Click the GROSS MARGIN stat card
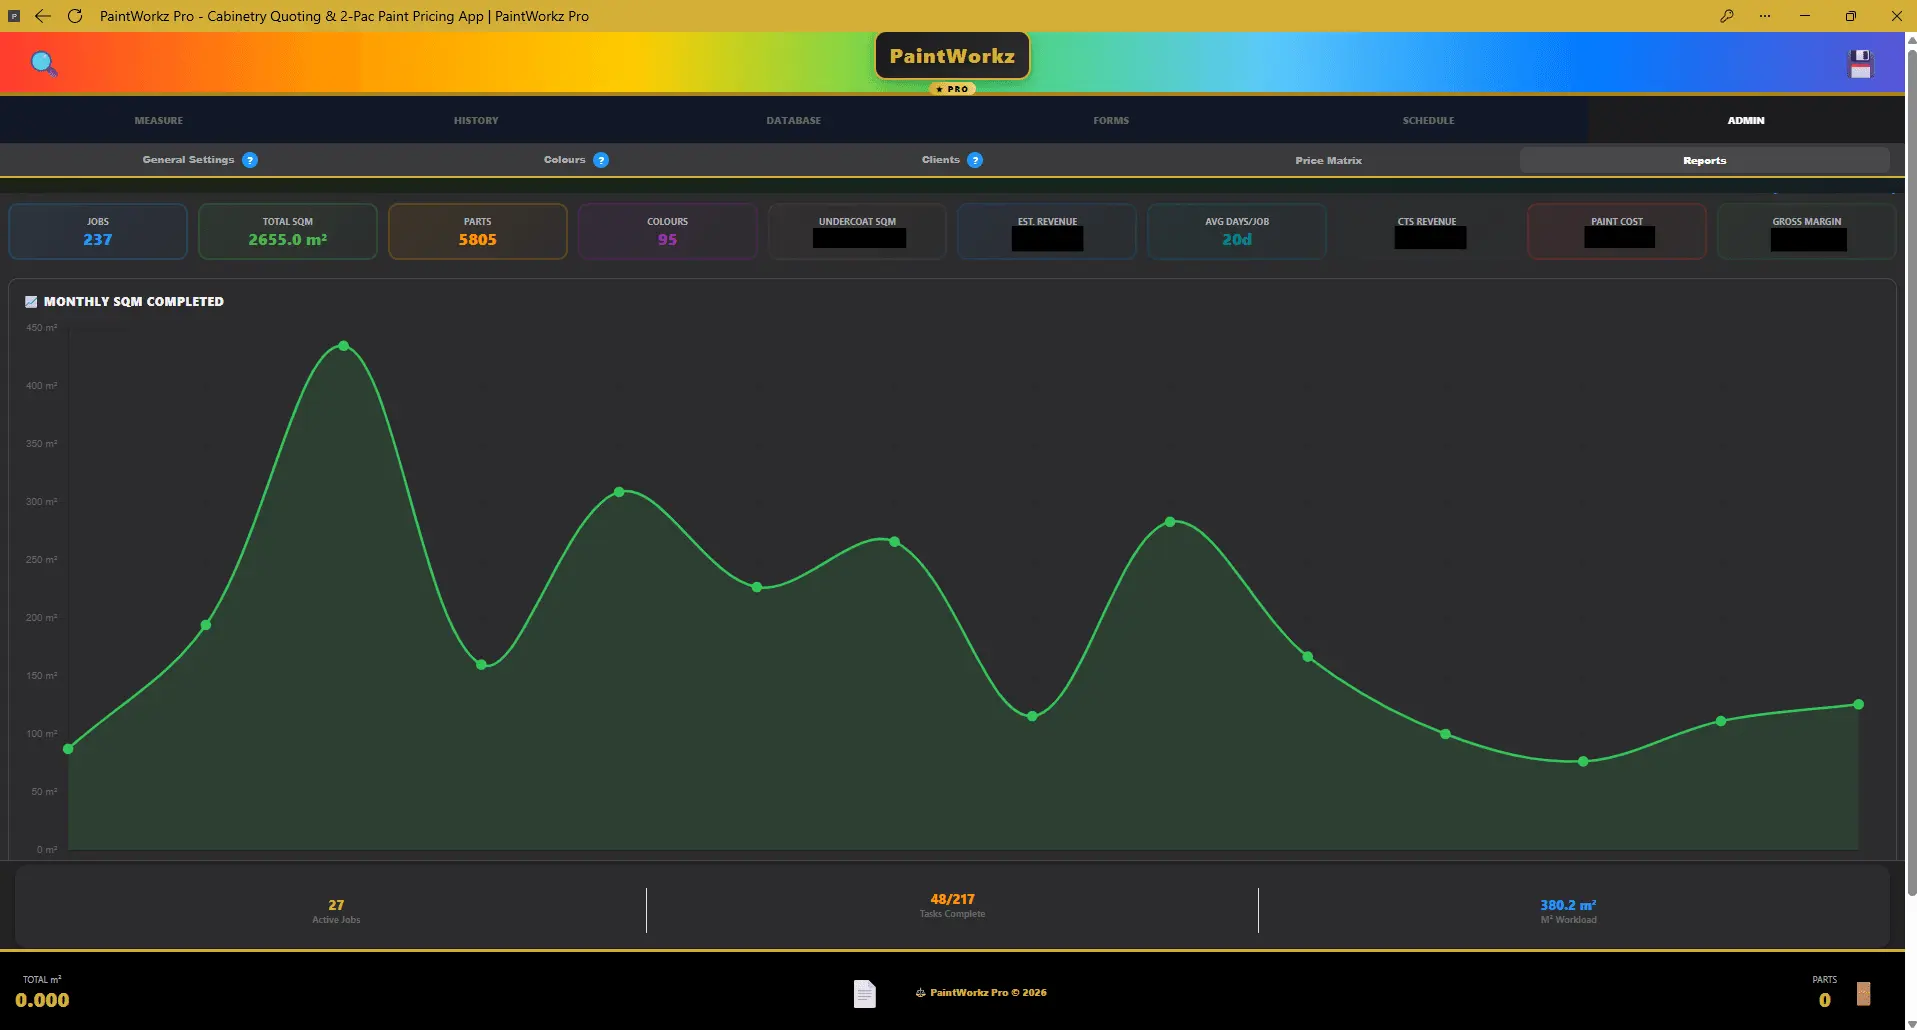Image resolution: width=1917 pixels, height=1030 pixels. click(1807, 231)
